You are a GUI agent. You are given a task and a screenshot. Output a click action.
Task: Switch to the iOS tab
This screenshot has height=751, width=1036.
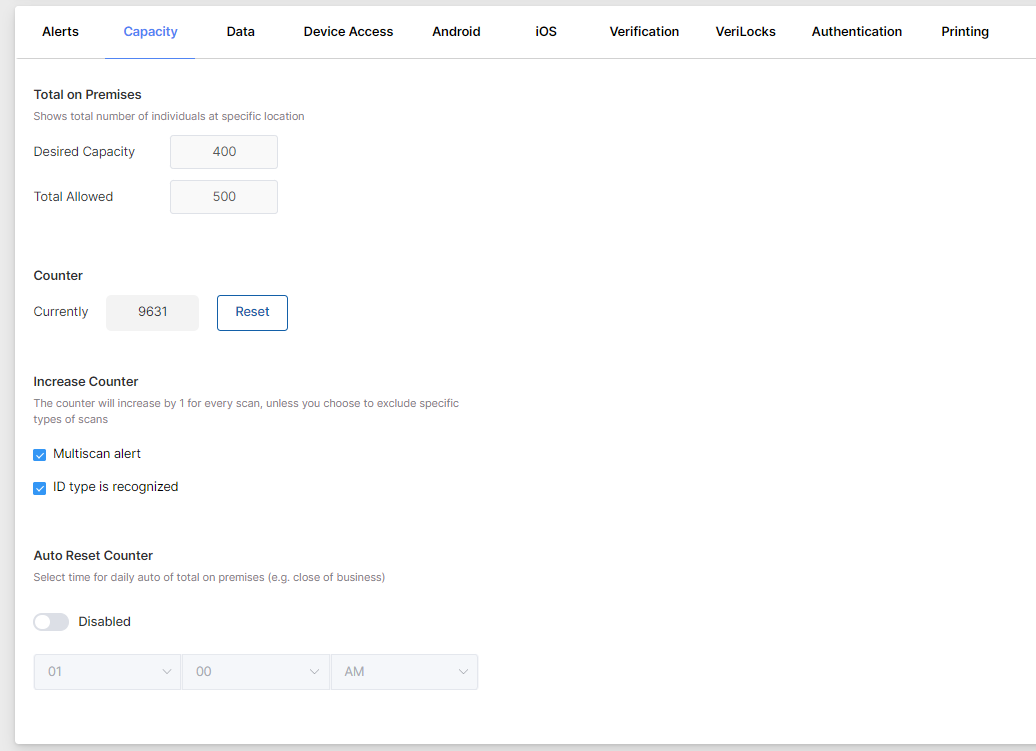coord(546,31)
